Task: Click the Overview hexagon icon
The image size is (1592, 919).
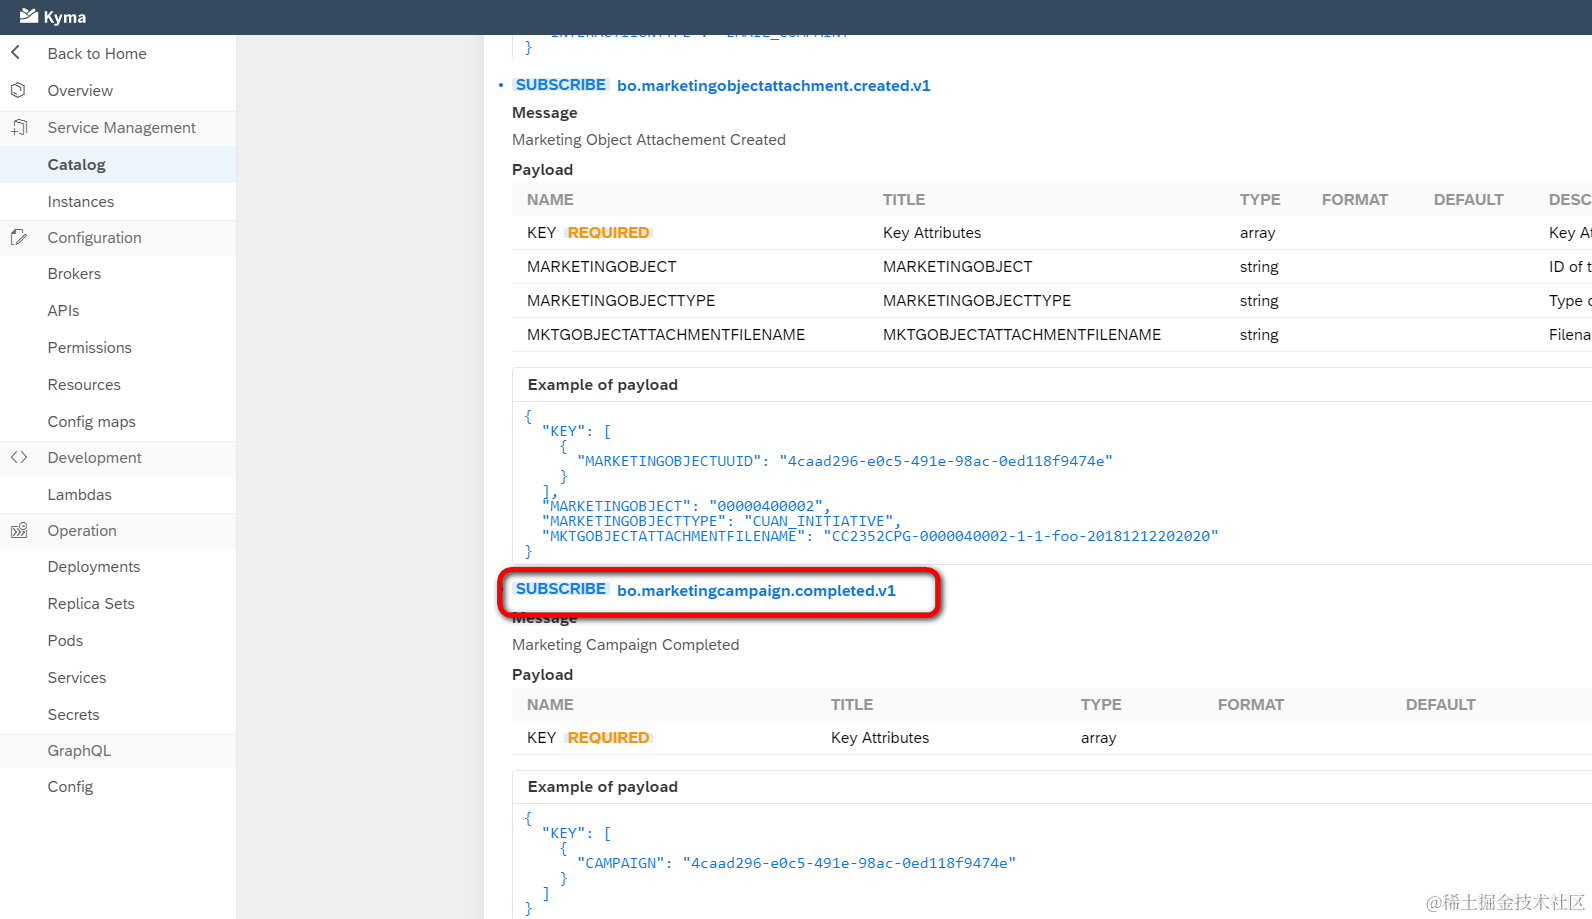Action: [x=18, y=90]
